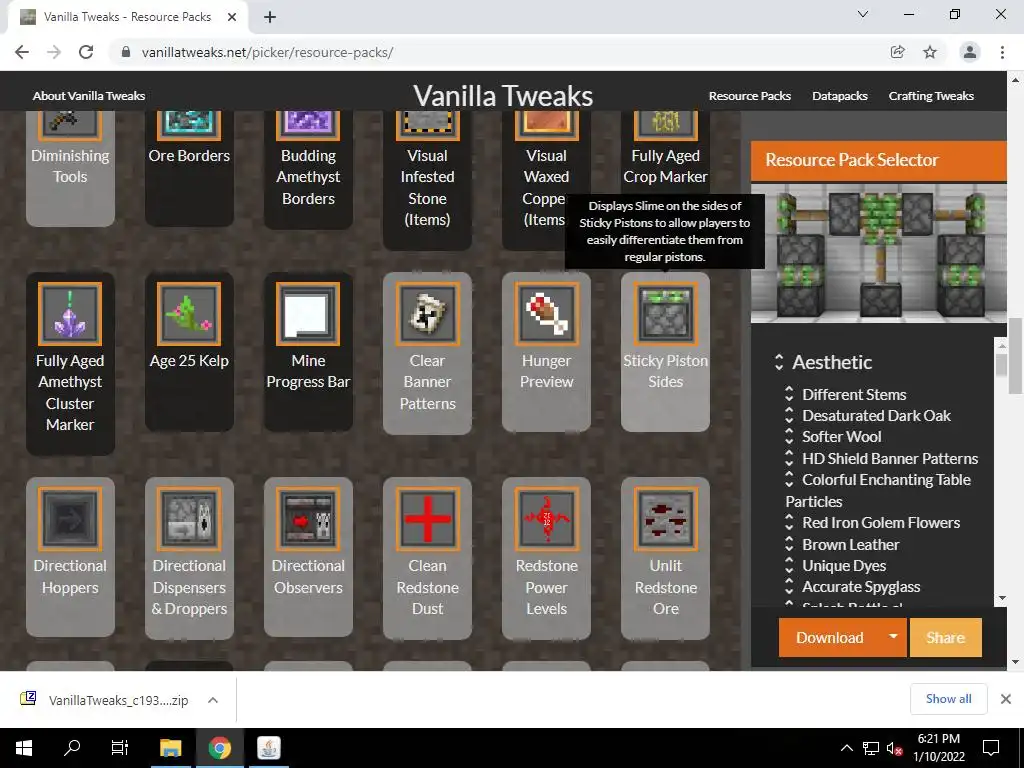1024x768 pixels.
Task: Click the selector list scrollbar thumb
Action: 1001,364
